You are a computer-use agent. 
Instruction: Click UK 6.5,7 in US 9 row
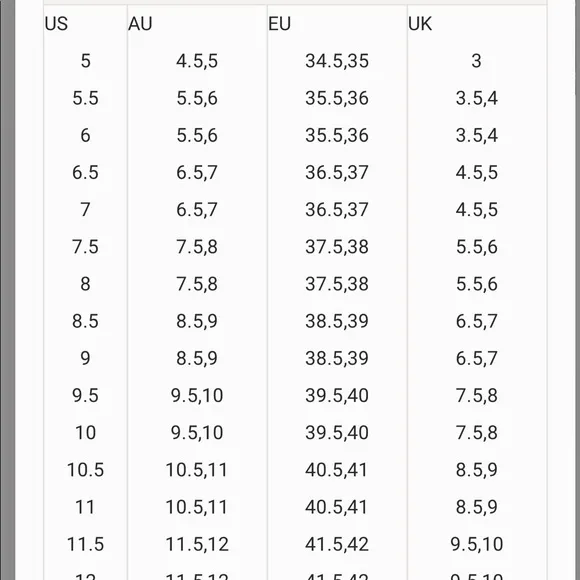476,358
